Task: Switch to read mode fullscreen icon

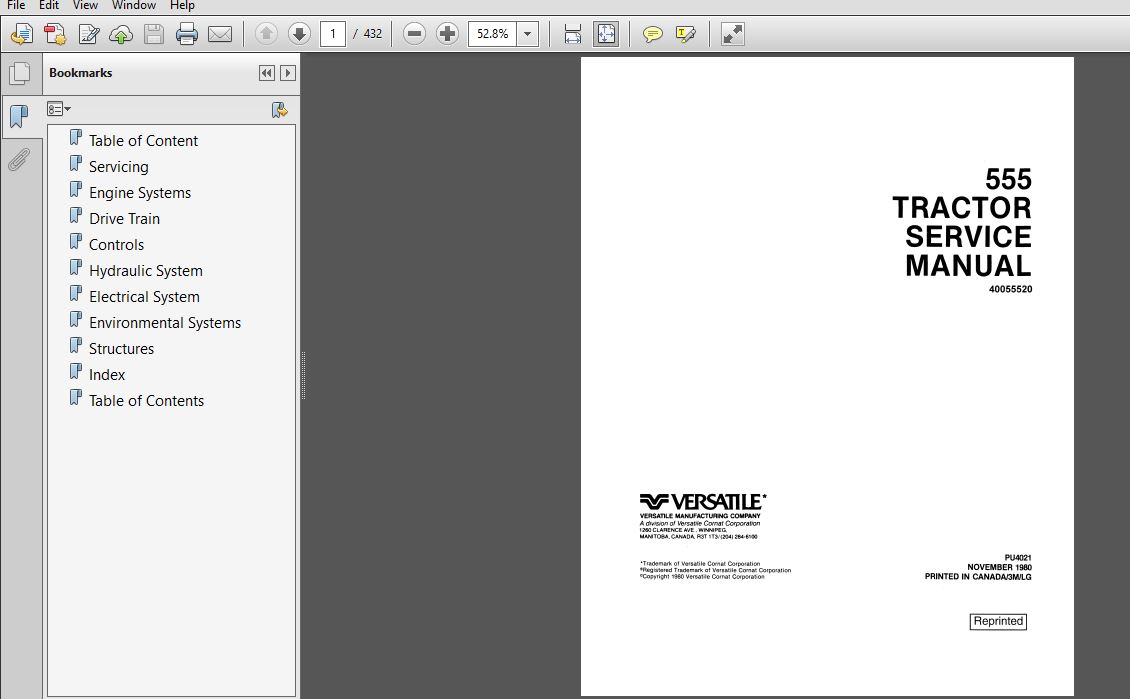Action: coord(732,34)
